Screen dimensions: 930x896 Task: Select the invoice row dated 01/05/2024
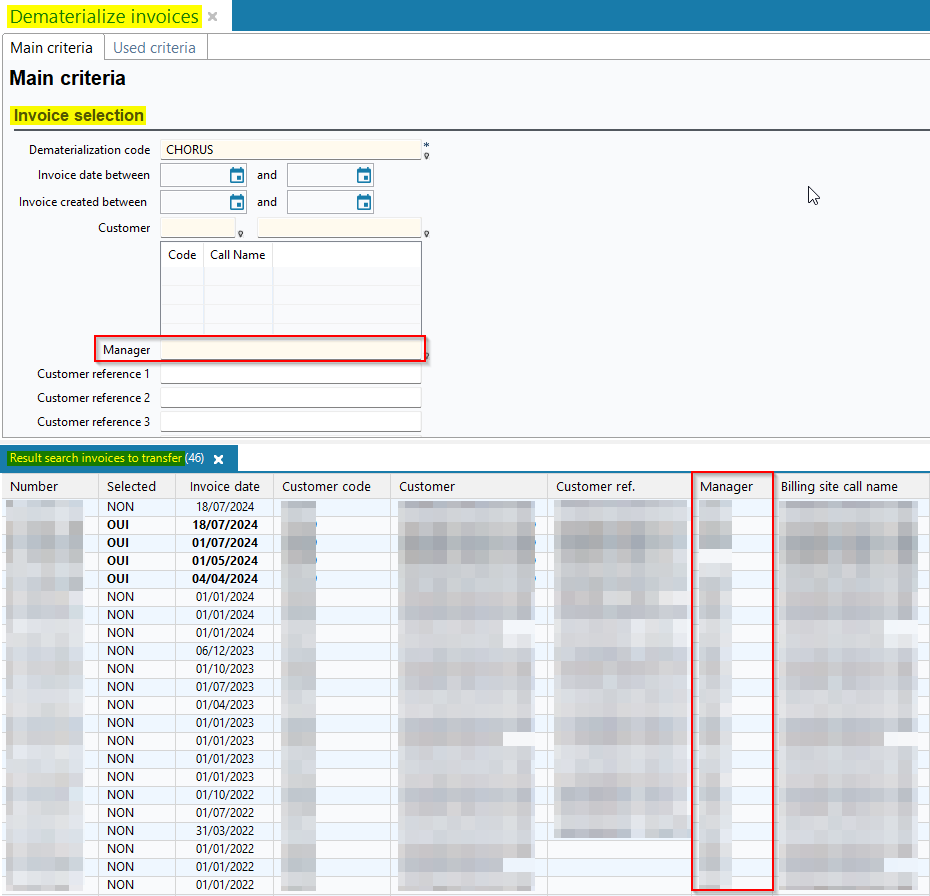(225, 561)
